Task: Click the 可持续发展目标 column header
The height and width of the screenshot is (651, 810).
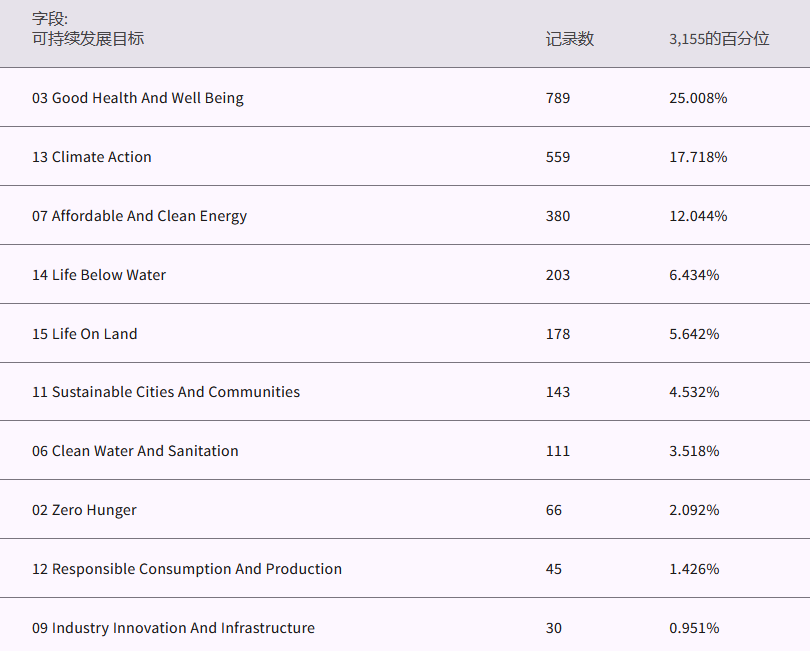Action: (88, 39)
